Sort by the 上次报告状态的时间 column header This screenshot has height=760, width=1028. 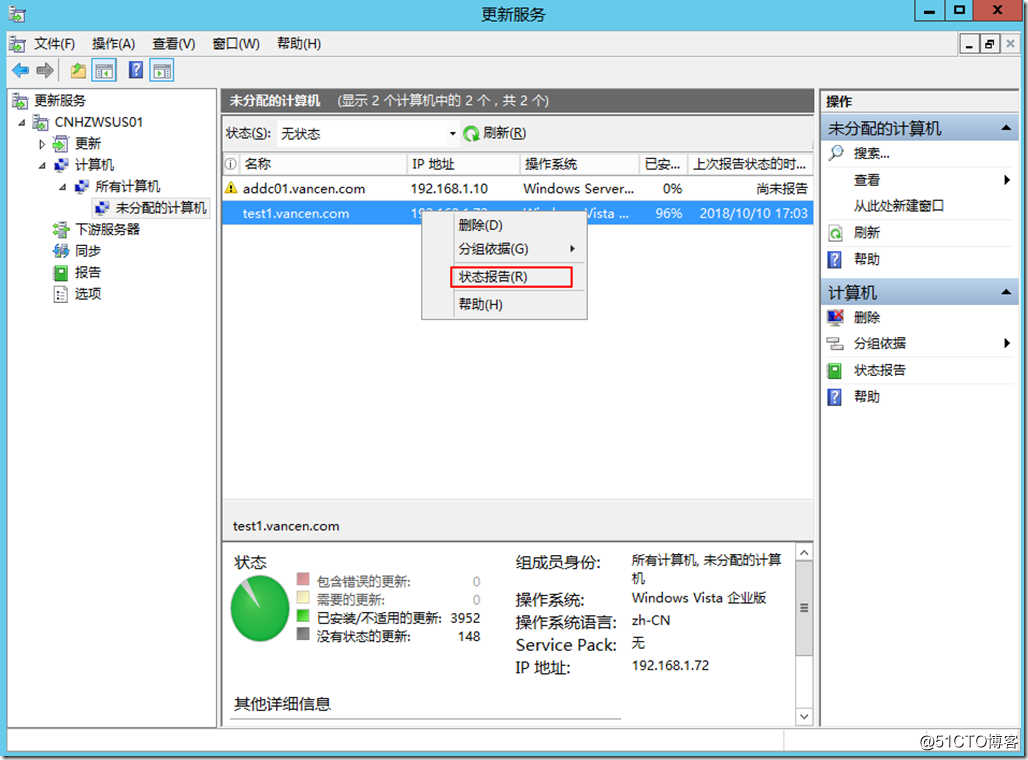(x=750, y=164)
